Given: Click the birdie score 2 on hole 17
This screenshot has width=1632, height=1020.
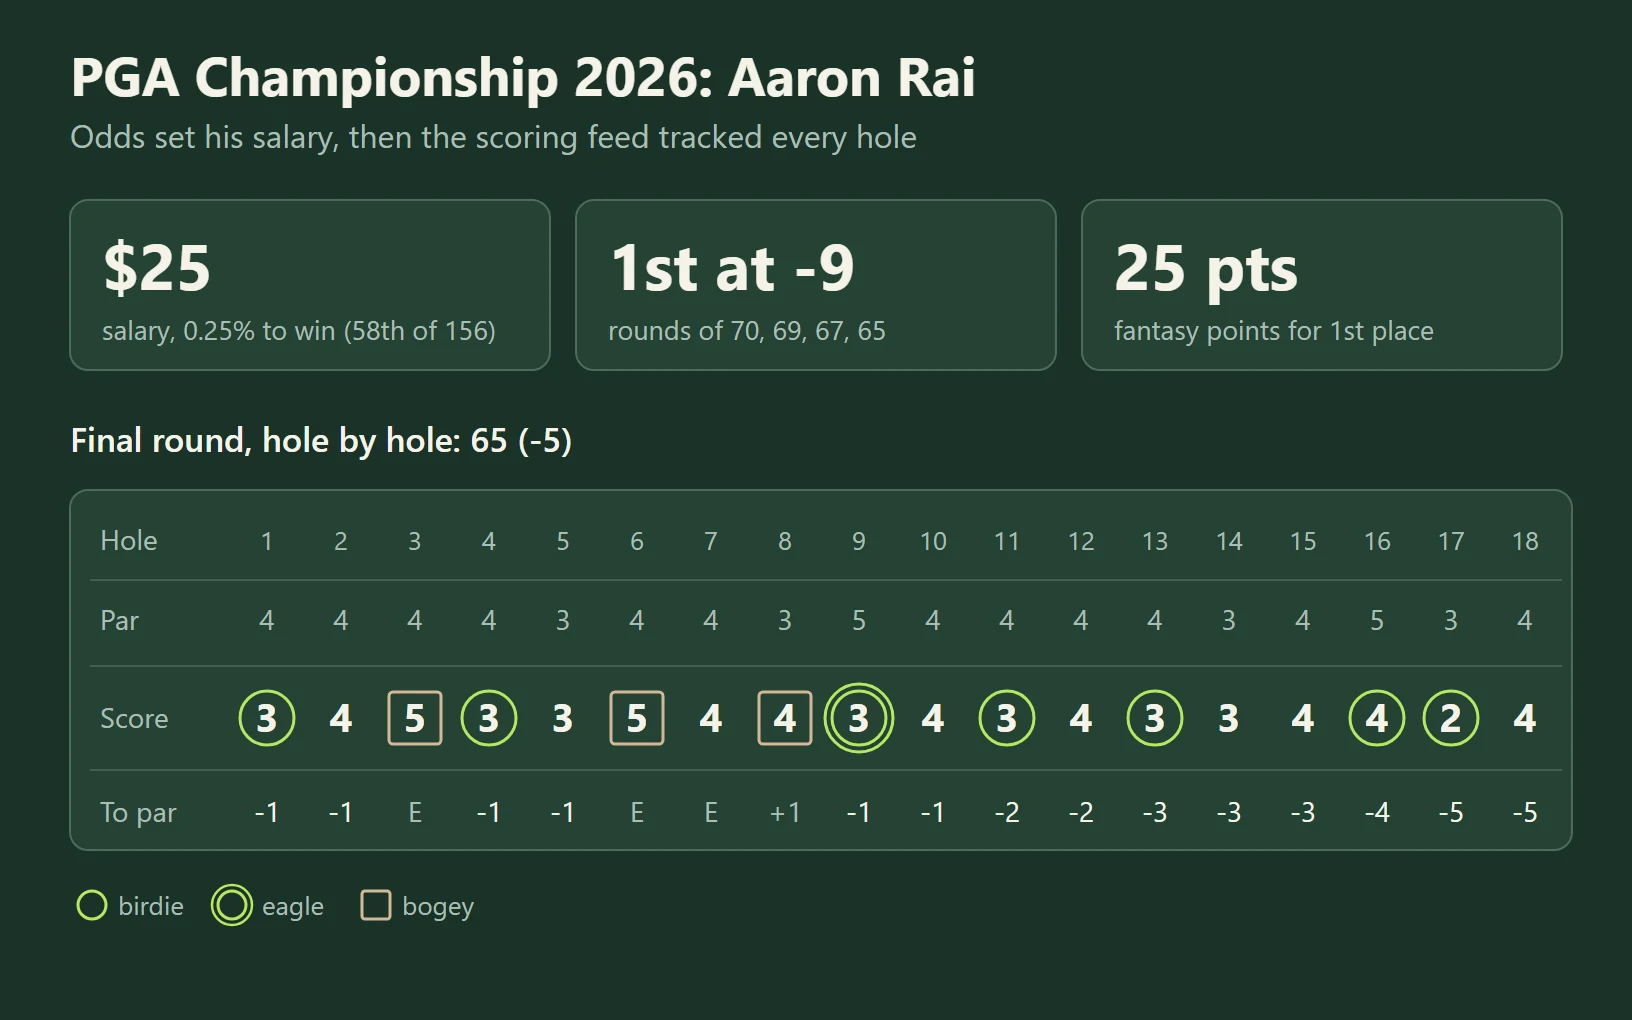Looking at the screenshot, I should (1451, 718).
